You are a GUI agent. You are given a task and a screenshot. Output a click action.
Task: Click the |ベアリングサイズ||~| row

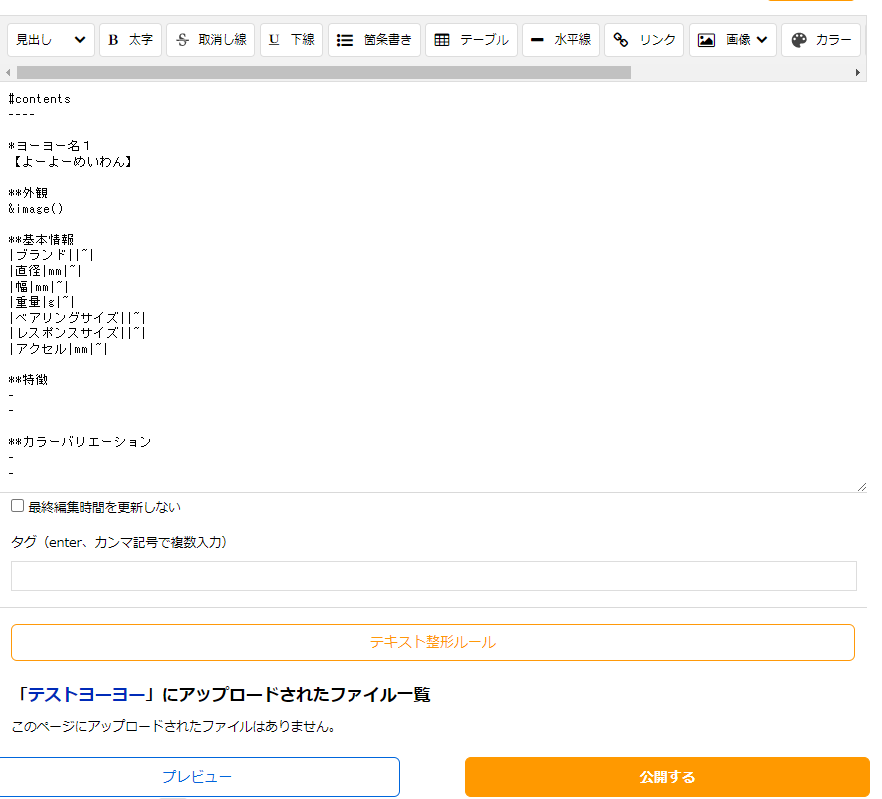point(77,318)
